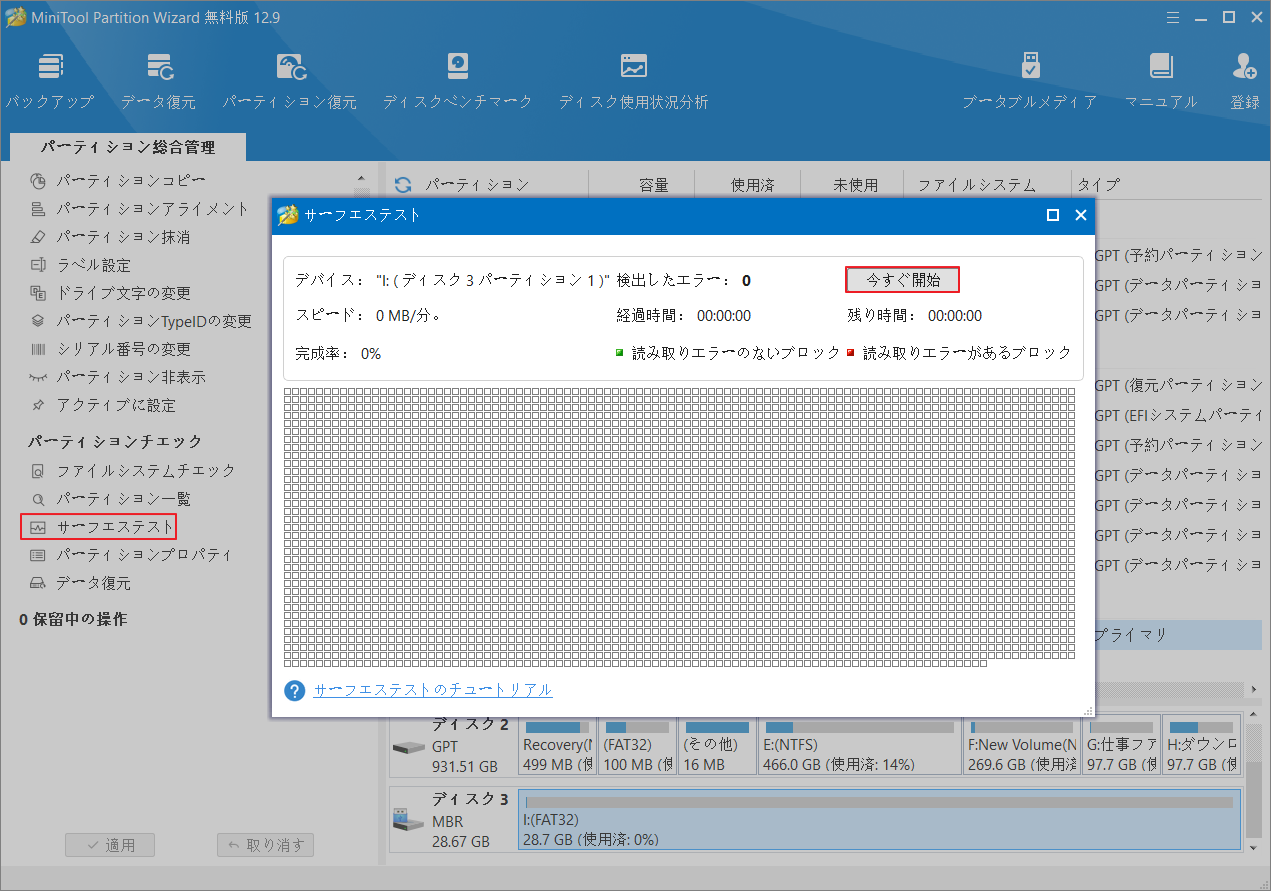Open the Manual (マニュアル)
This screenshot has height=891, width=1271.
click(1161, 82)
